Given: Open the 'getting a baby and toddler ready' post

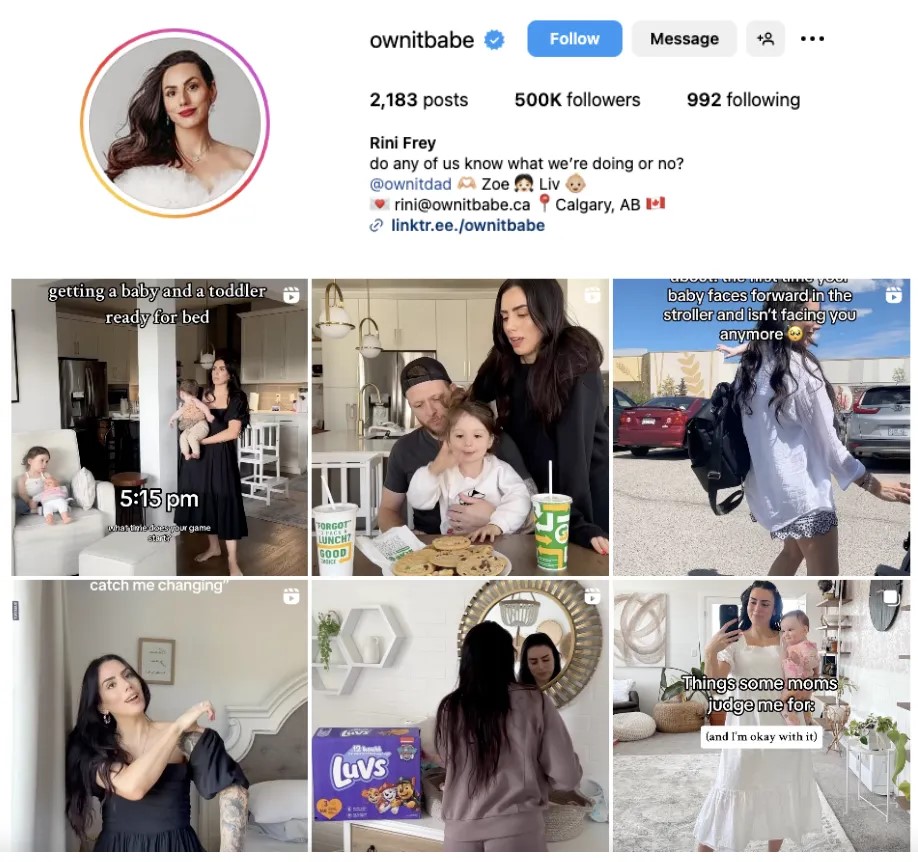Looking at the screenshot, I should [x=159, y=427].
